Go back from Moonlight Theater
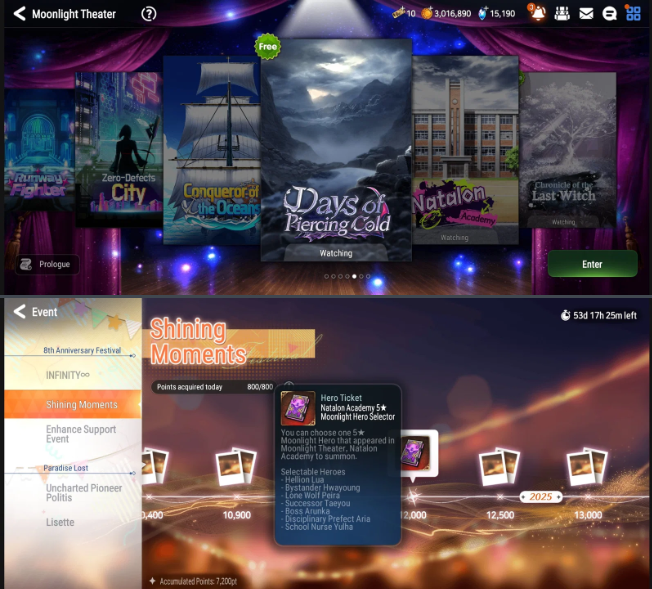This screenshot has height=589, width=652. pos(20,14)
